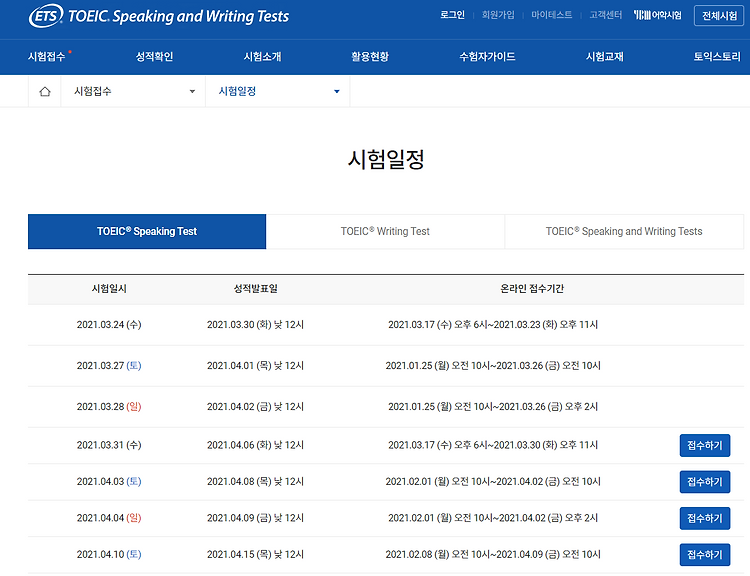This screenshot has width=750, height=576.
Task: Open the 시험소개 menu
Action: (262, 56)
